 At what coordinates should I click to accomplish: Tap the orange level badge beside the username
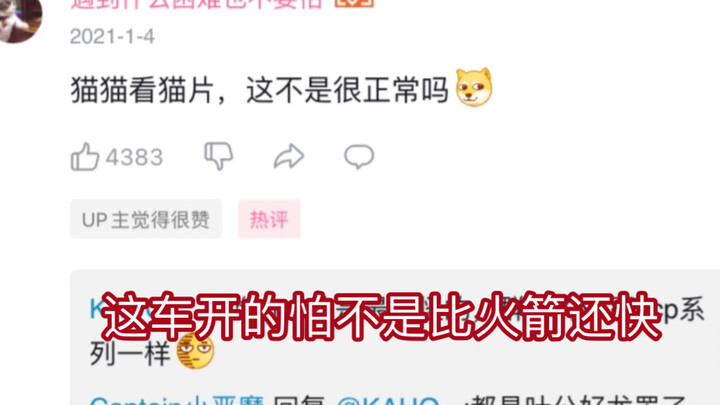(354, 2)
